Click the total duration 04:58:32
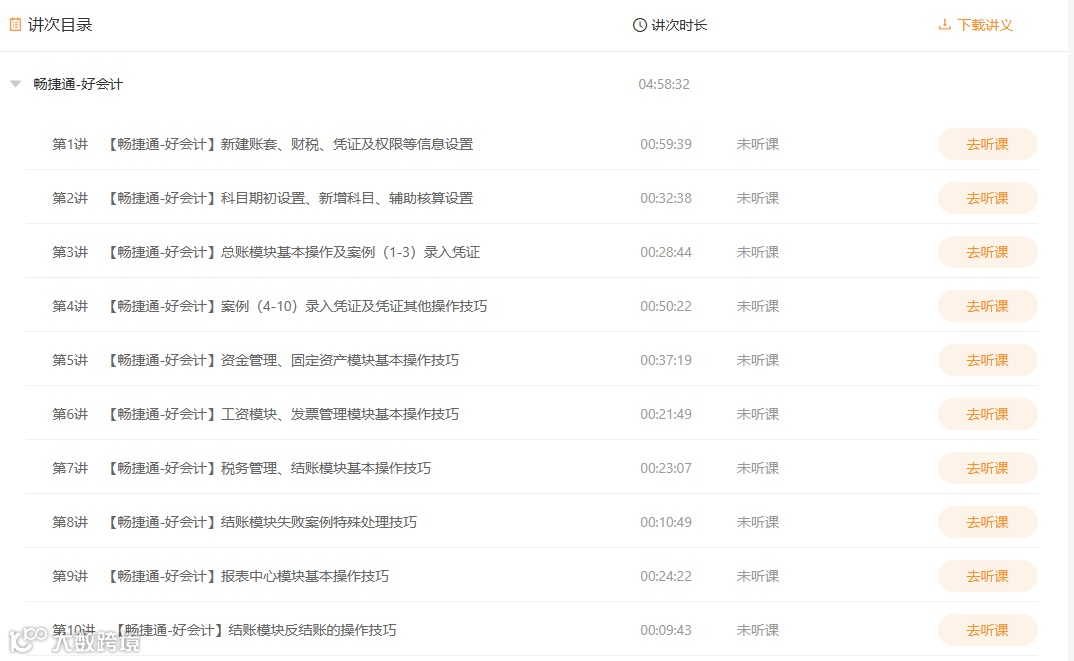 click(x=664, y=84)
